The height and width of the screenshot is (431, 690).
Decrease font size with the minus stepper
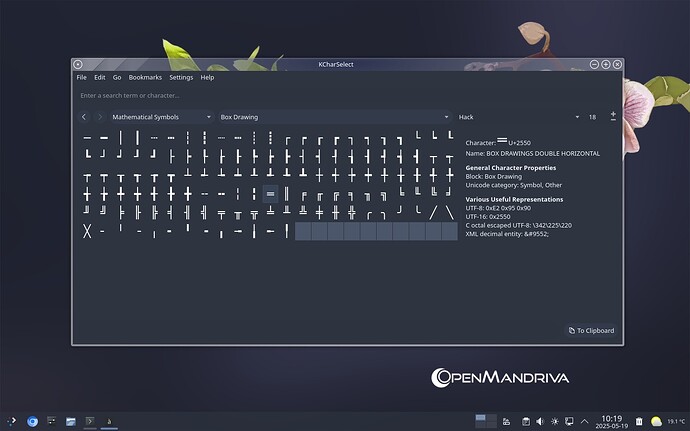click(x=613, y=120)
